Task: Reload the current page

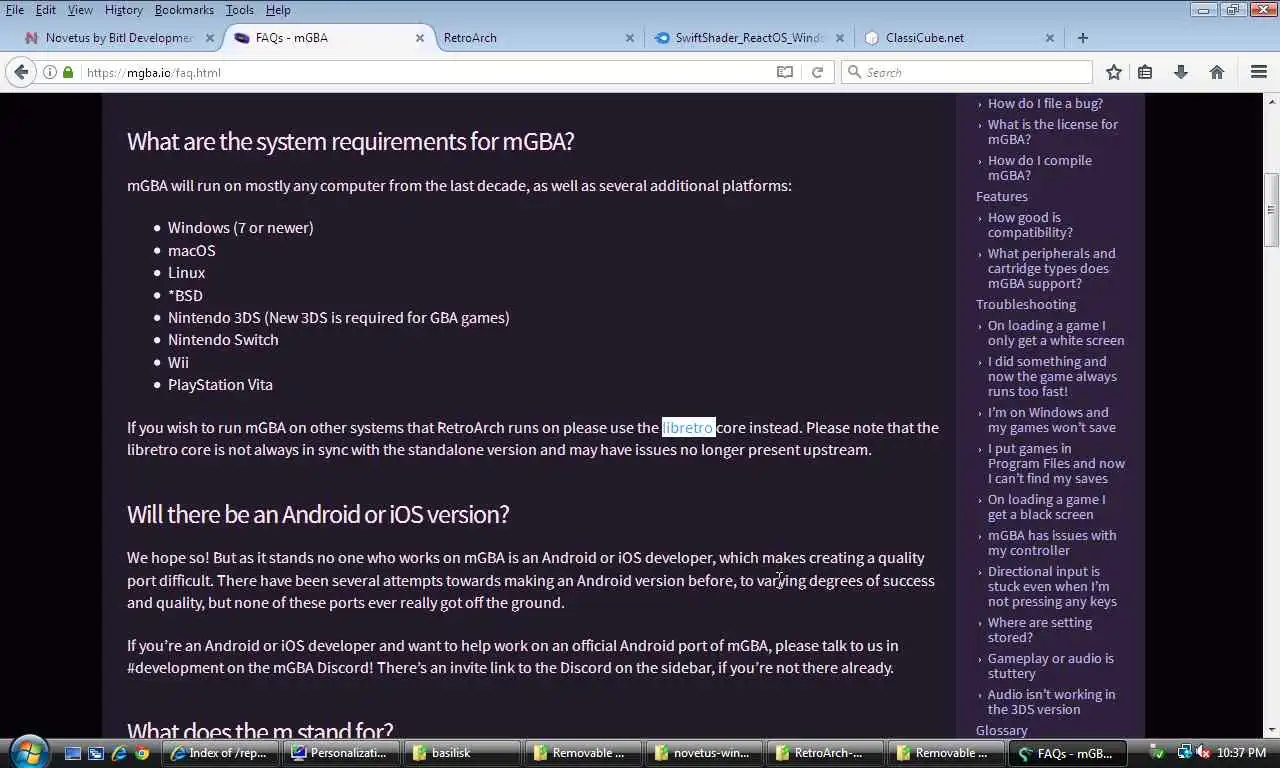Action: (817, 72)
